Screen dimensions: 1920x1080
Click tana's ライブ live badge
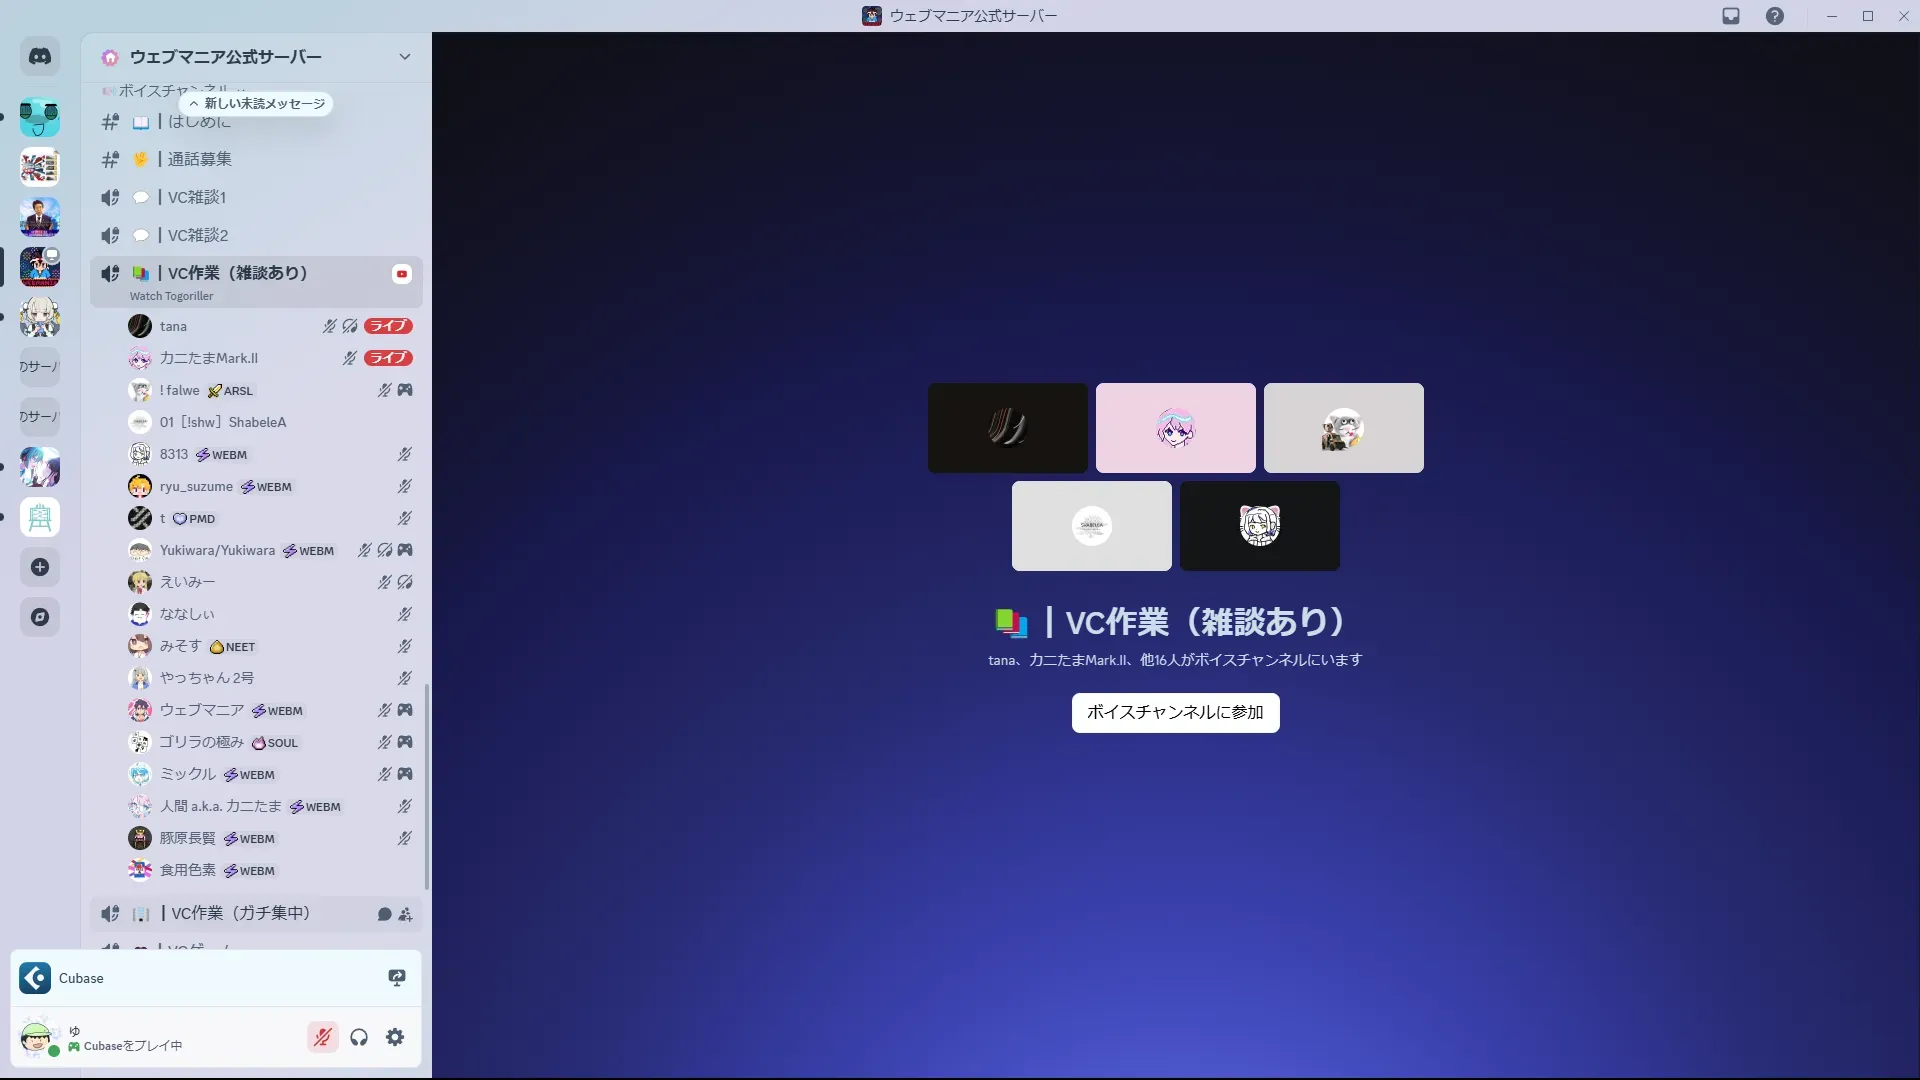click(388, 326)
